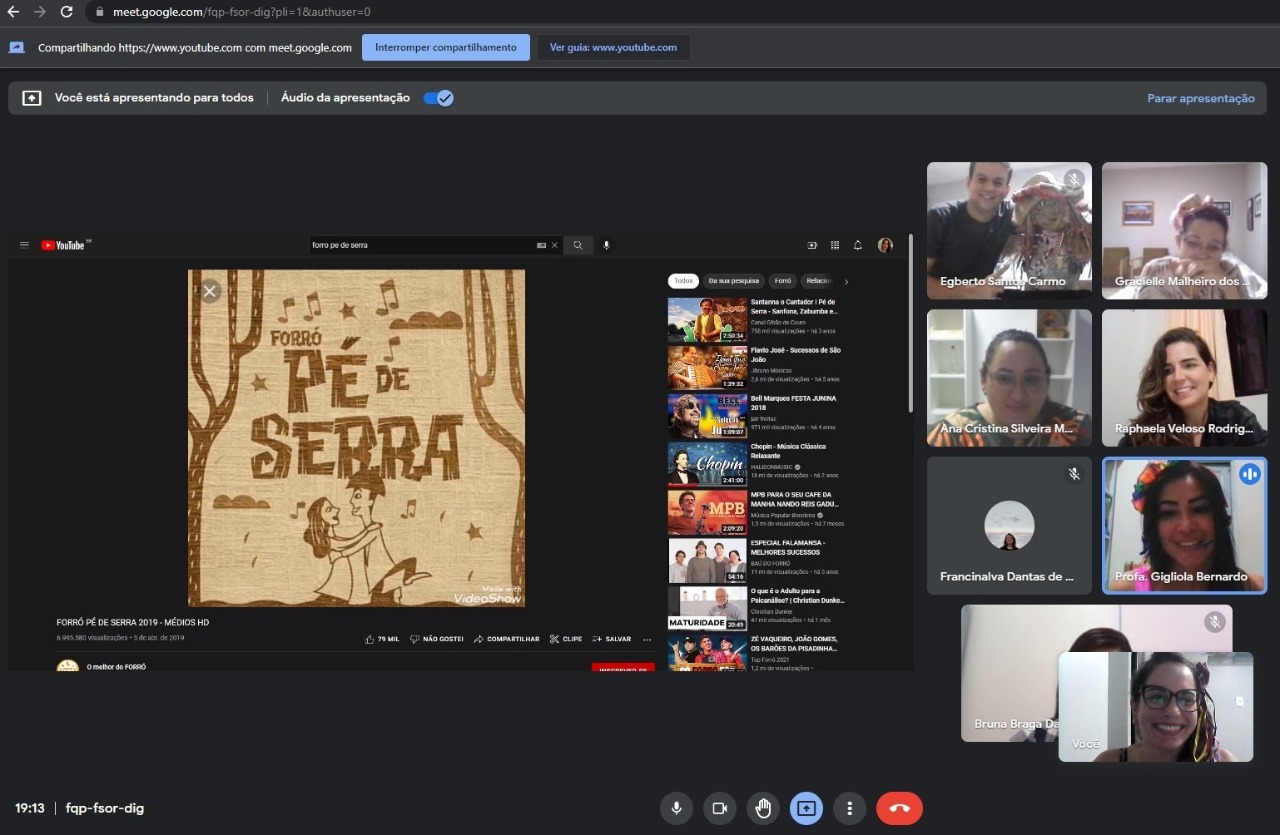Reload the page with the refresh icon
Image resolution: width=1280 pixels, height=835 pixels.
coord(66,12)
